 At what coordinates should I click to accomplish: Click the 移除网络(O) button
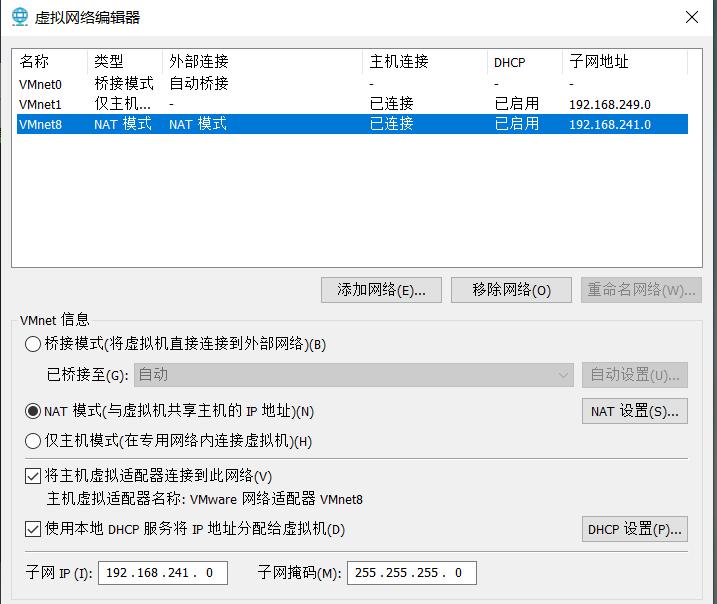coord(511,290)
